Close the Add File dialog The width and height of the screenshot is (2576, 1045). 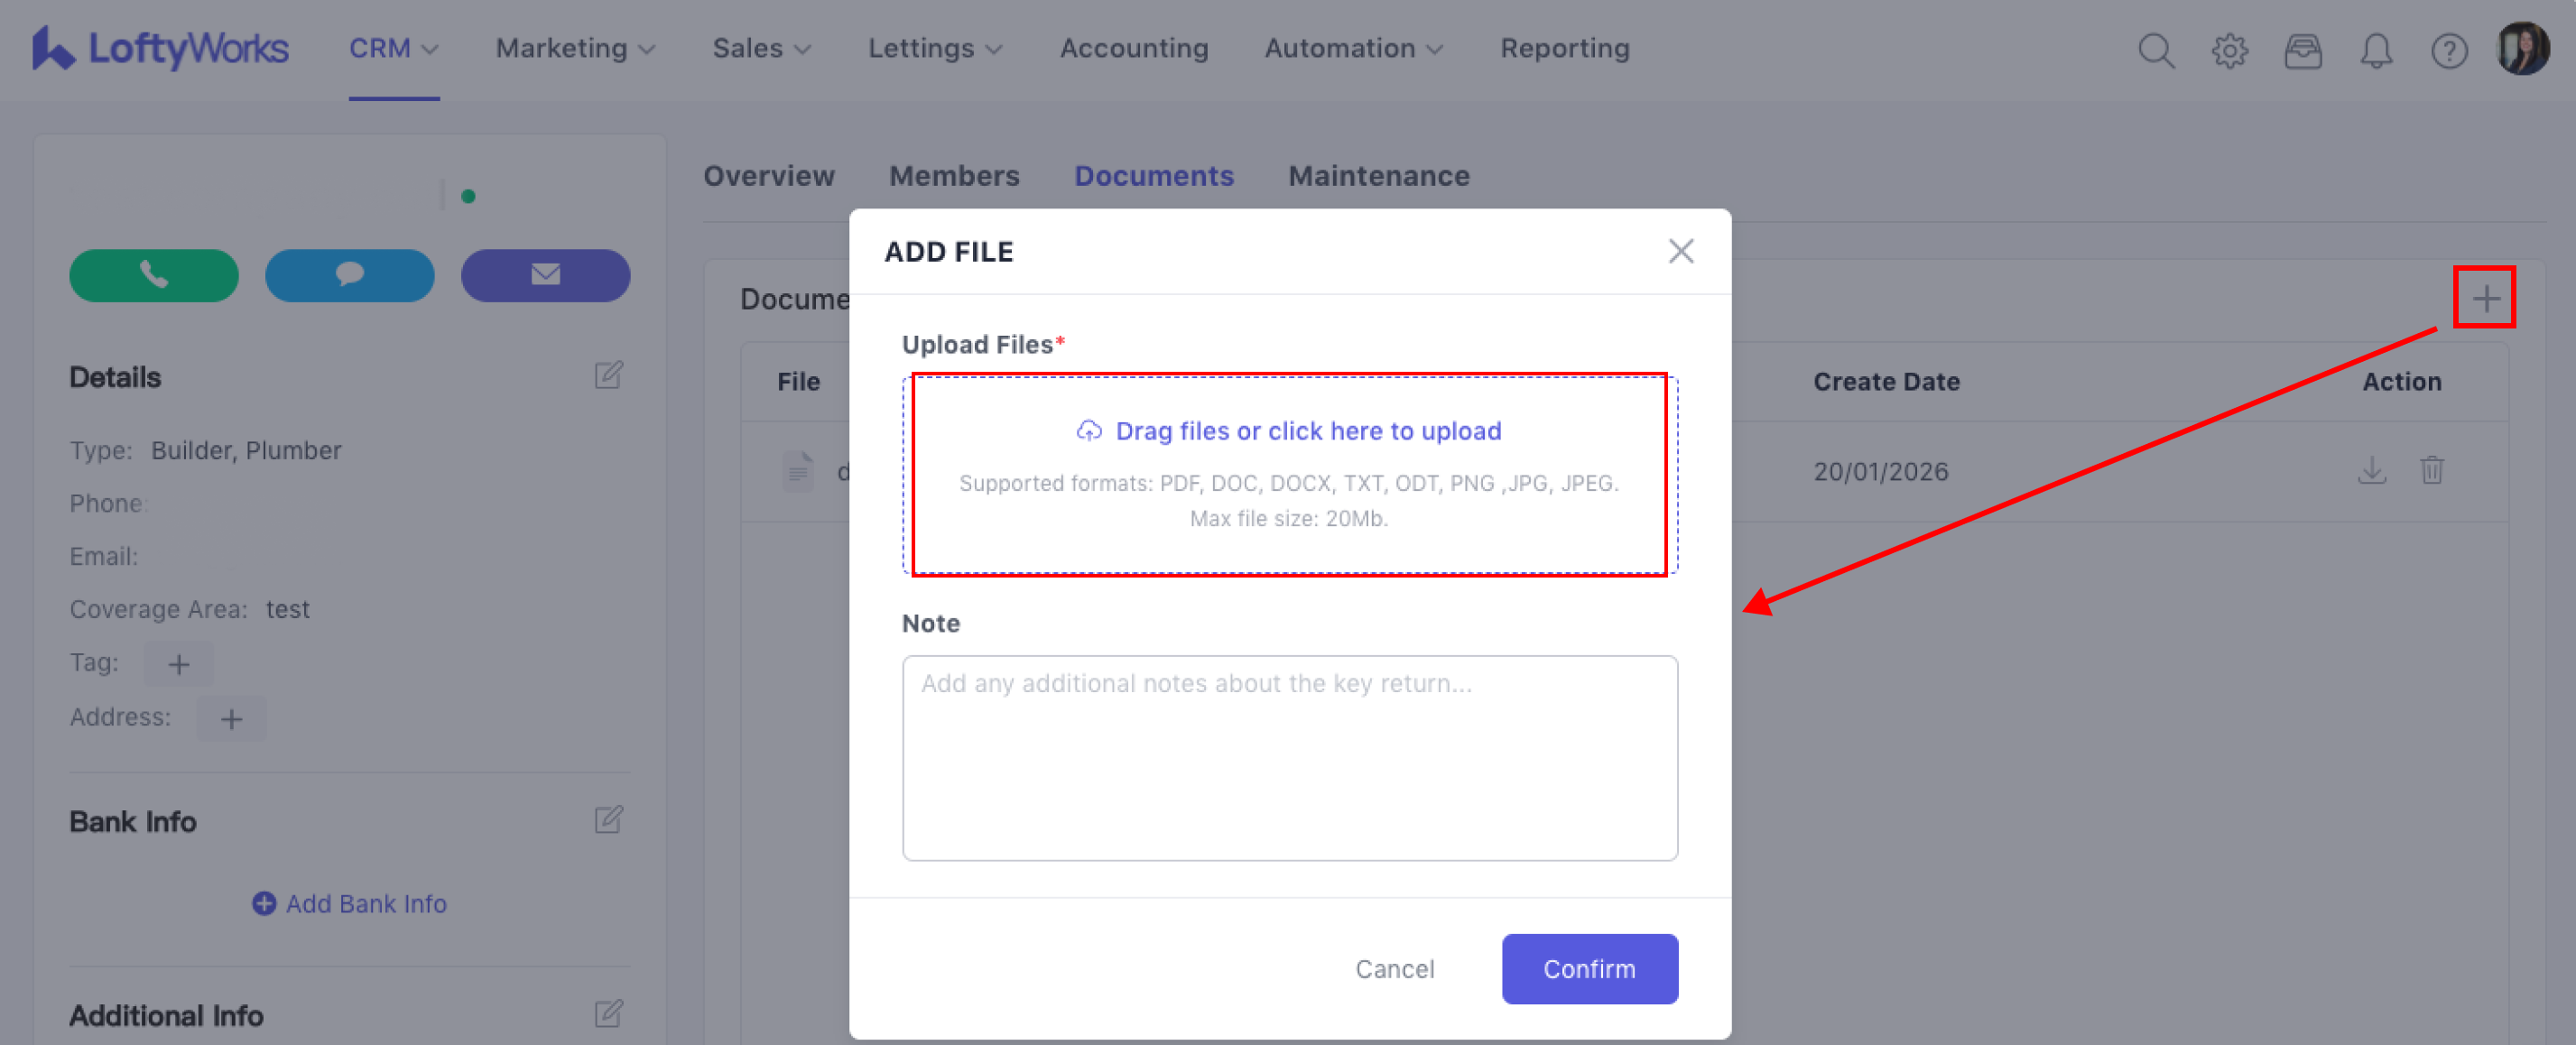1680,251
